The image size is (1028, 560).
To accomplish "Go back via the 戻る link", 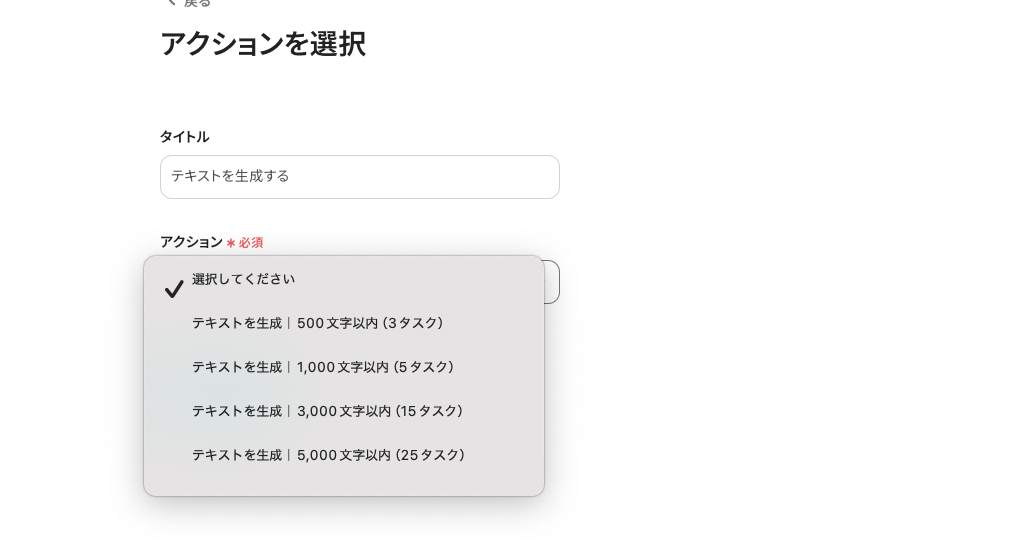I will 197,4.
